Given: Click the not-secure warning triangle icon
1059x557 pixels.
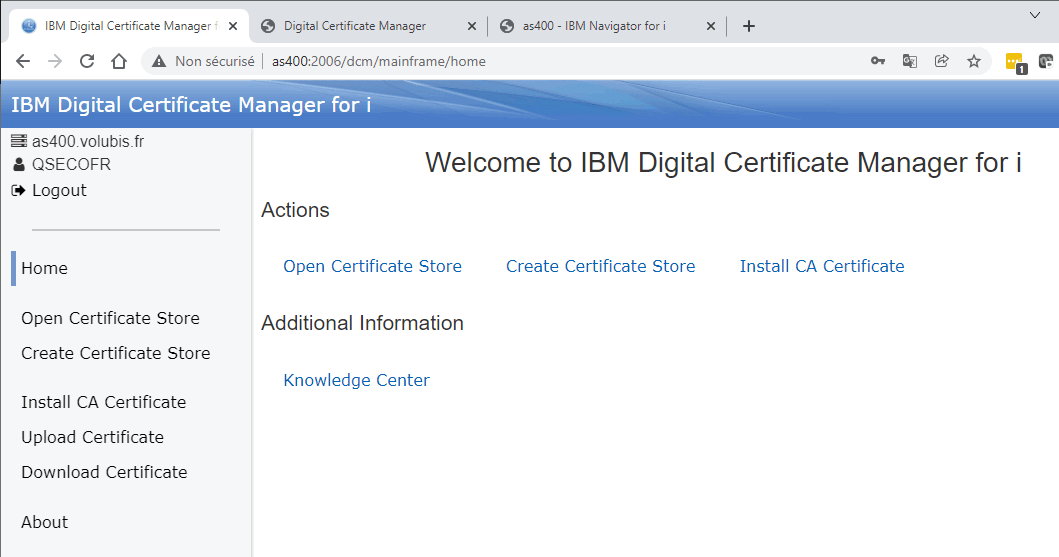Looking at the screenshot, I should click(x=159, y=61).
